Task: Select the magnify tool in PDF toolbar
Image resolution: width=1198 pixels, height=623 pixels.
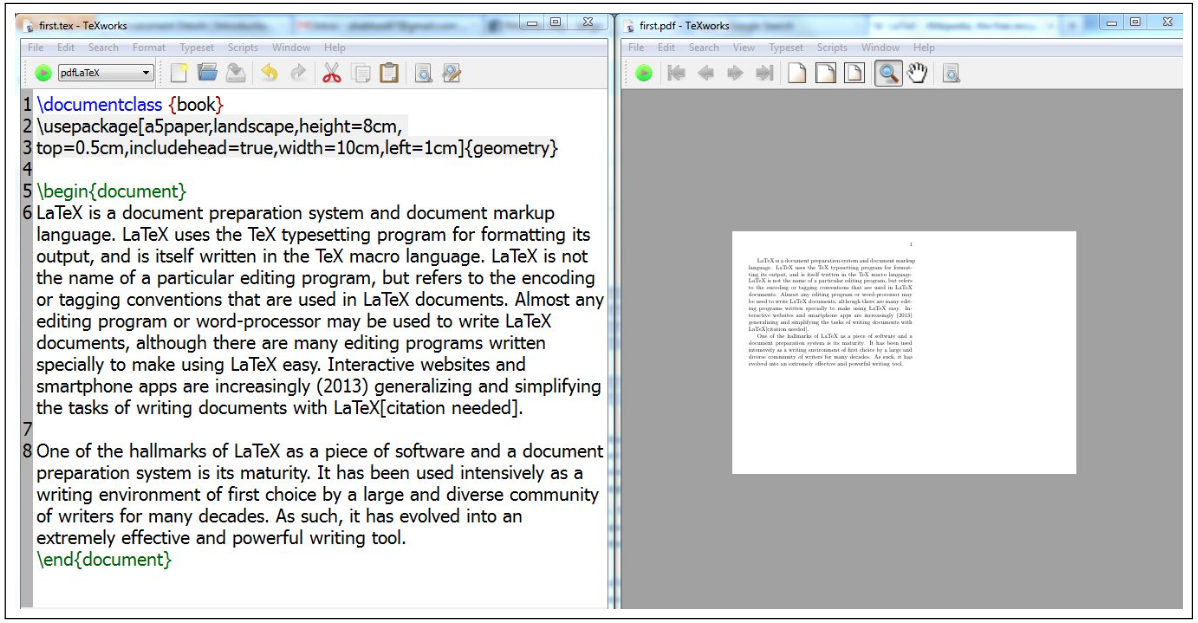Action: [888, 73]
